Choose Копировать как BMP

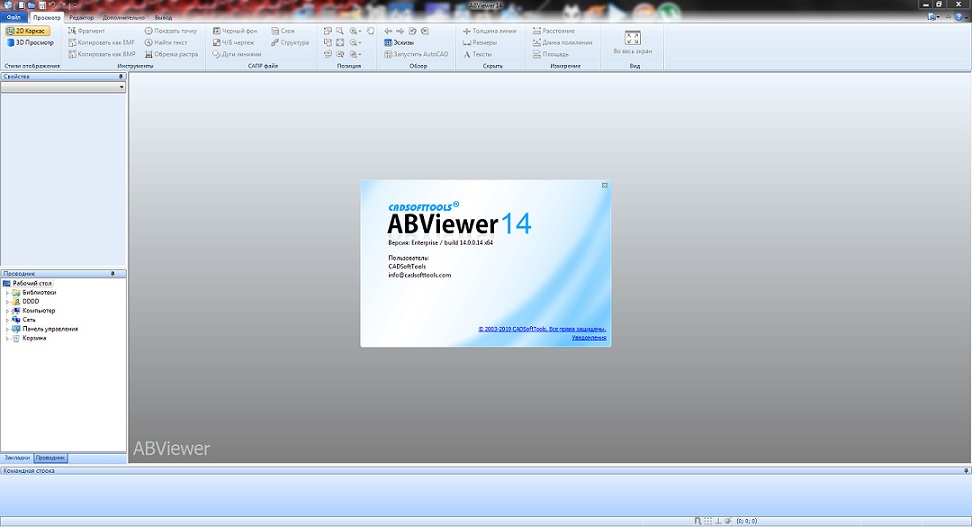(x=102, y=54)
